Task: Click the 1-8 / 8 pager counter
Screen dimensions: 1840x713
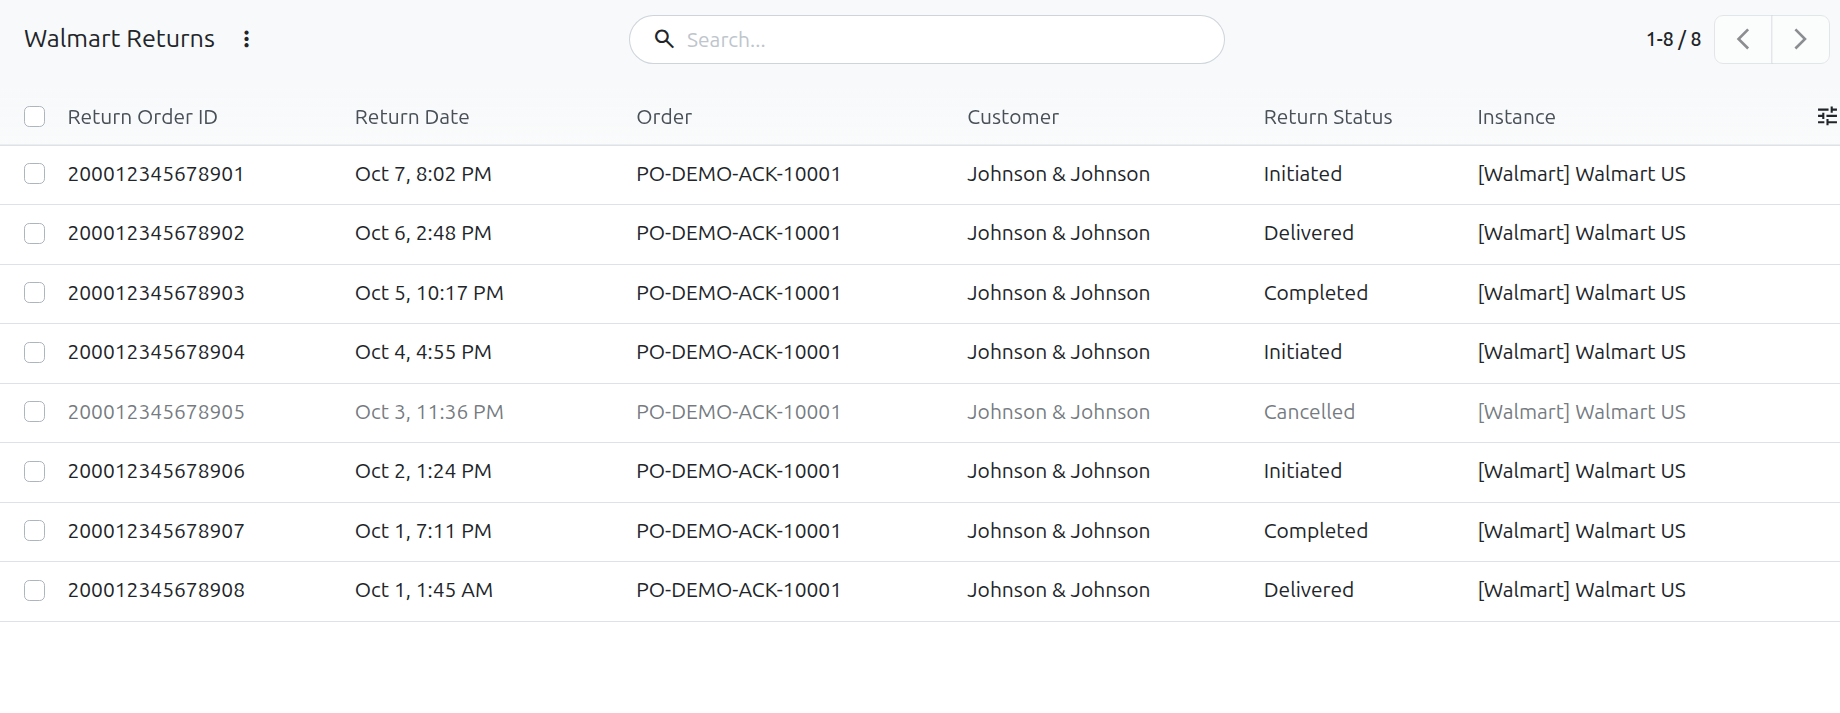Action: [x=1673, y=39]
